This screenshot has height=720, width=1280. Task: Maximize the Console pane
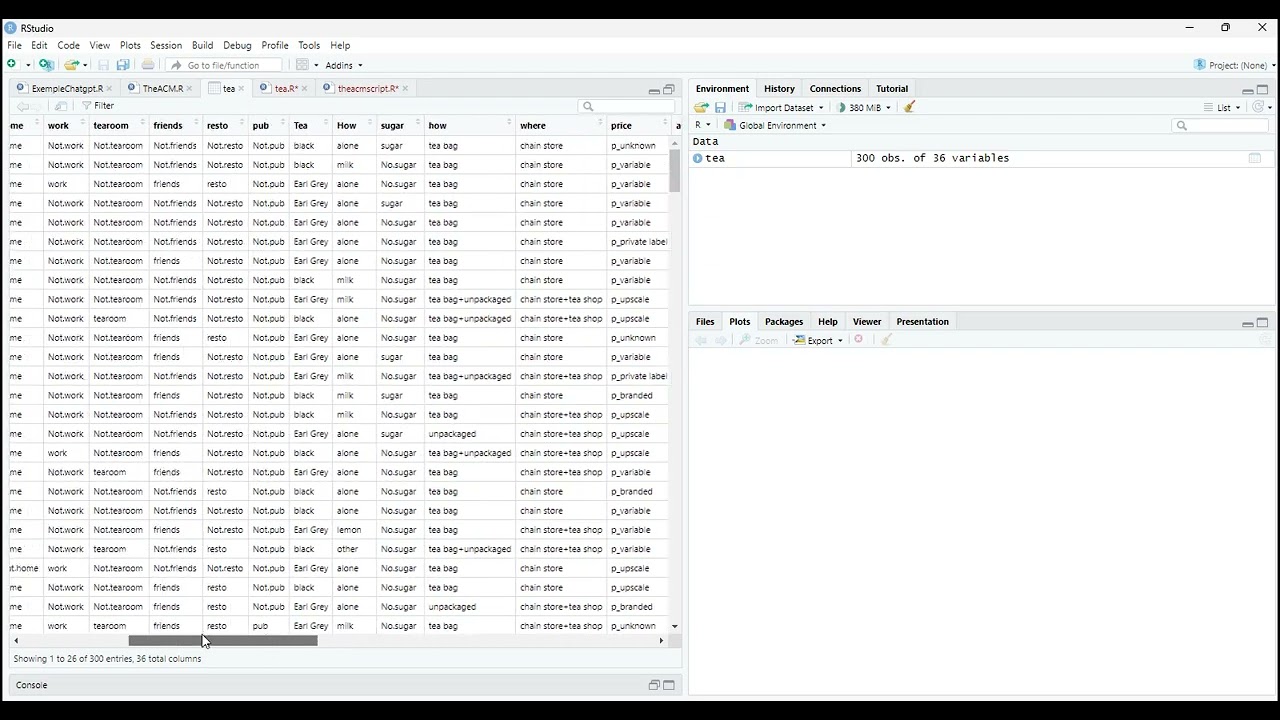click(669, 685)
